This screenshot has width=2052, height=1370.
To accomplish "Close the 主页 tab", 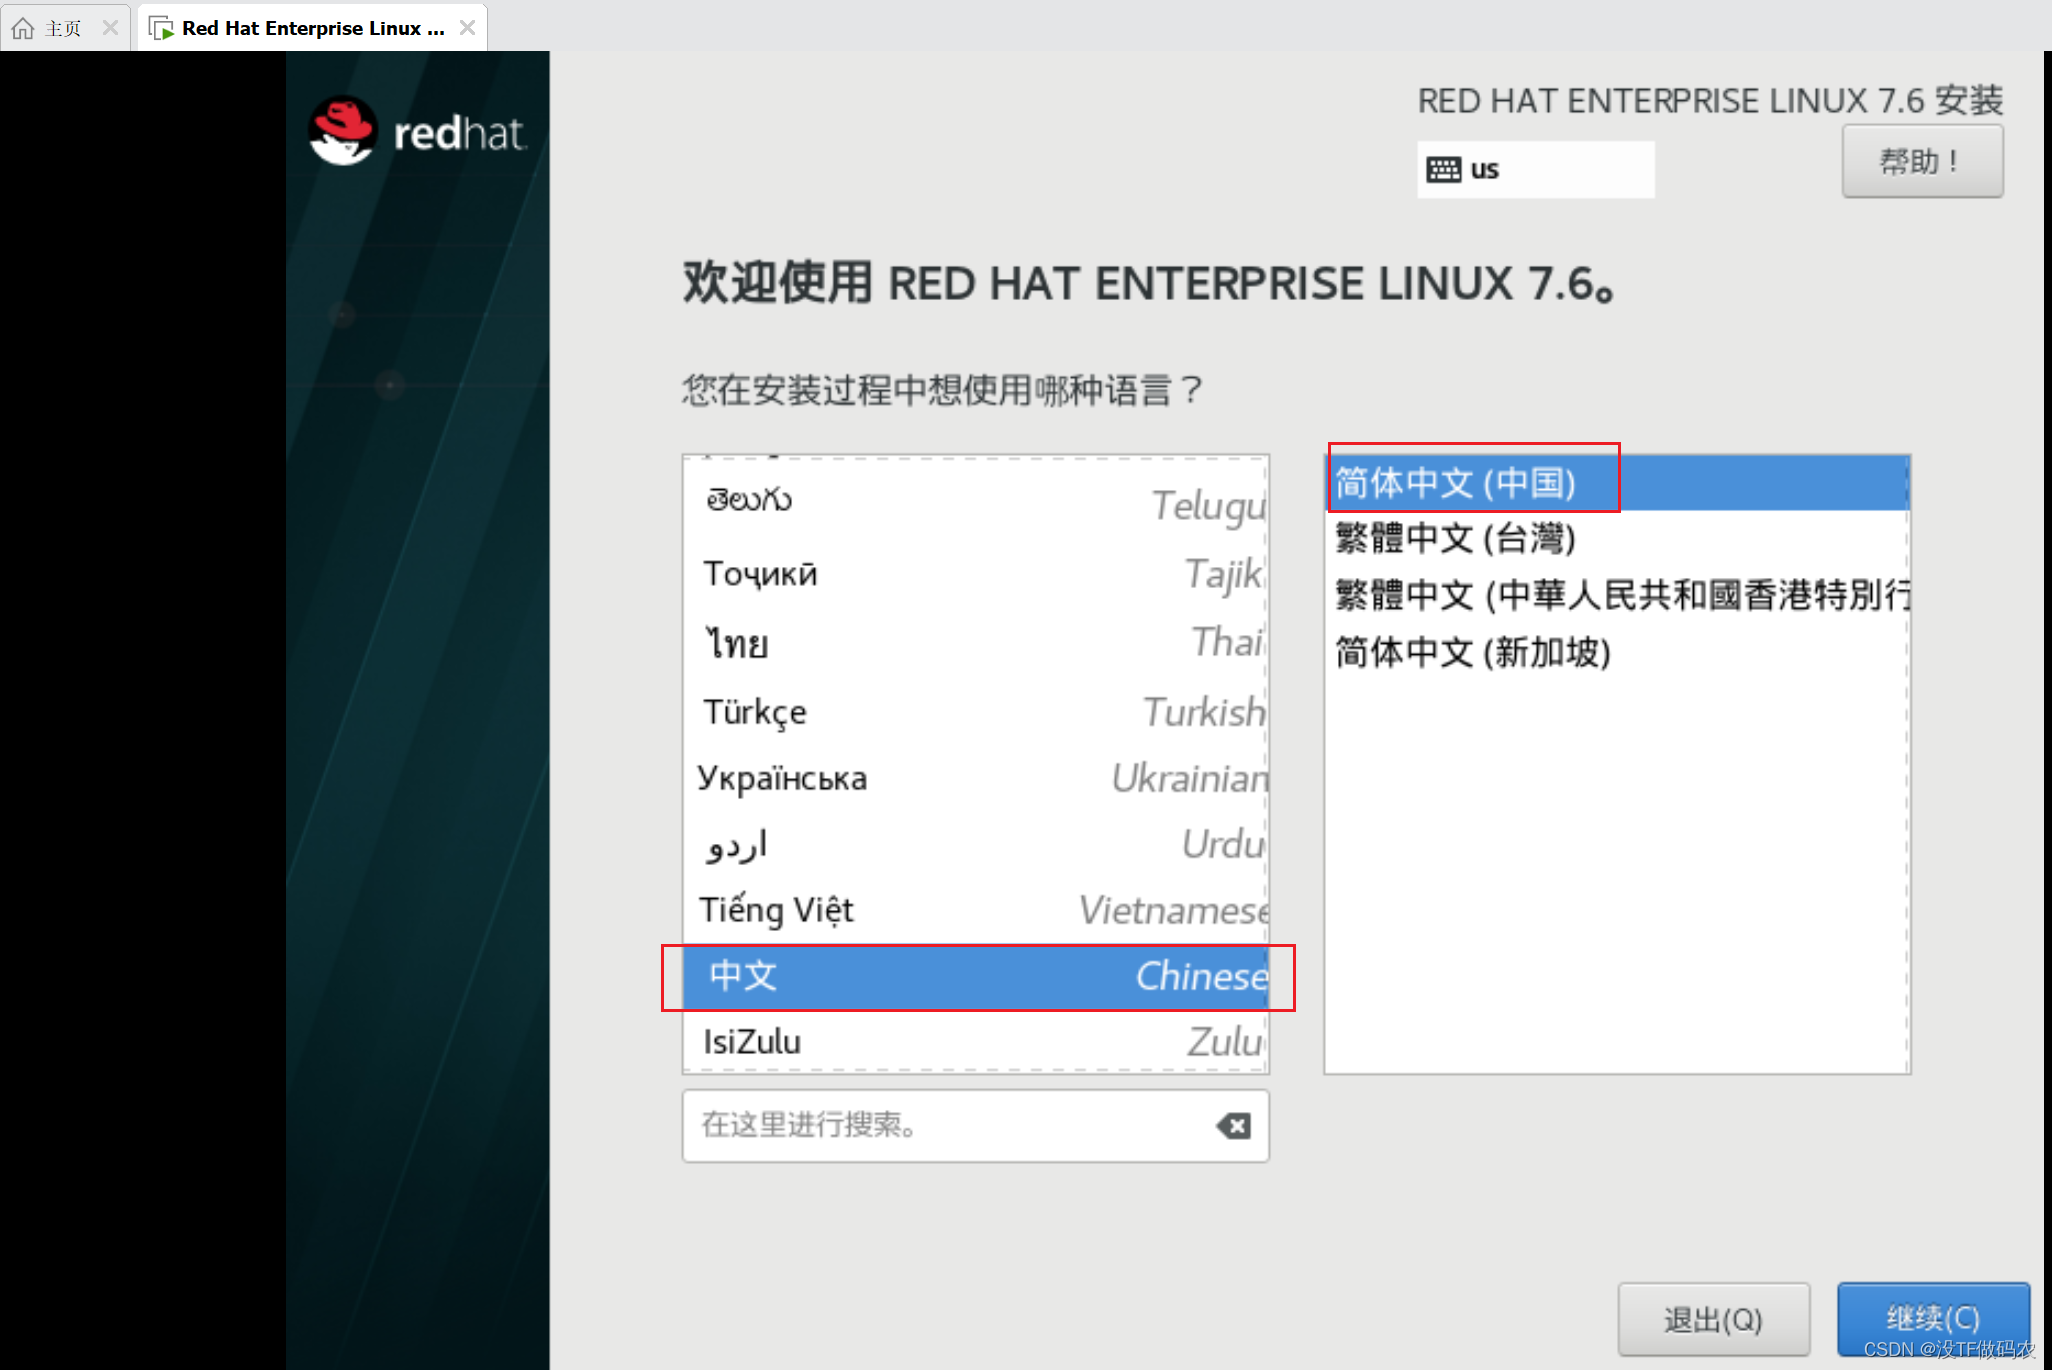I will point(110,28).
